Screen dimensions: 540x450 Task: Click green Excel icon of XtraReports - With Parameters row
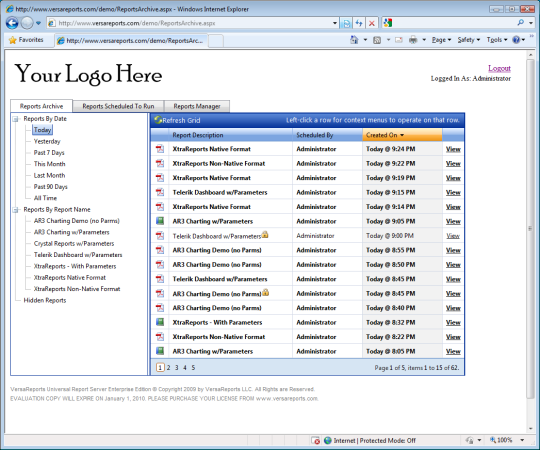tap(160, 322)
